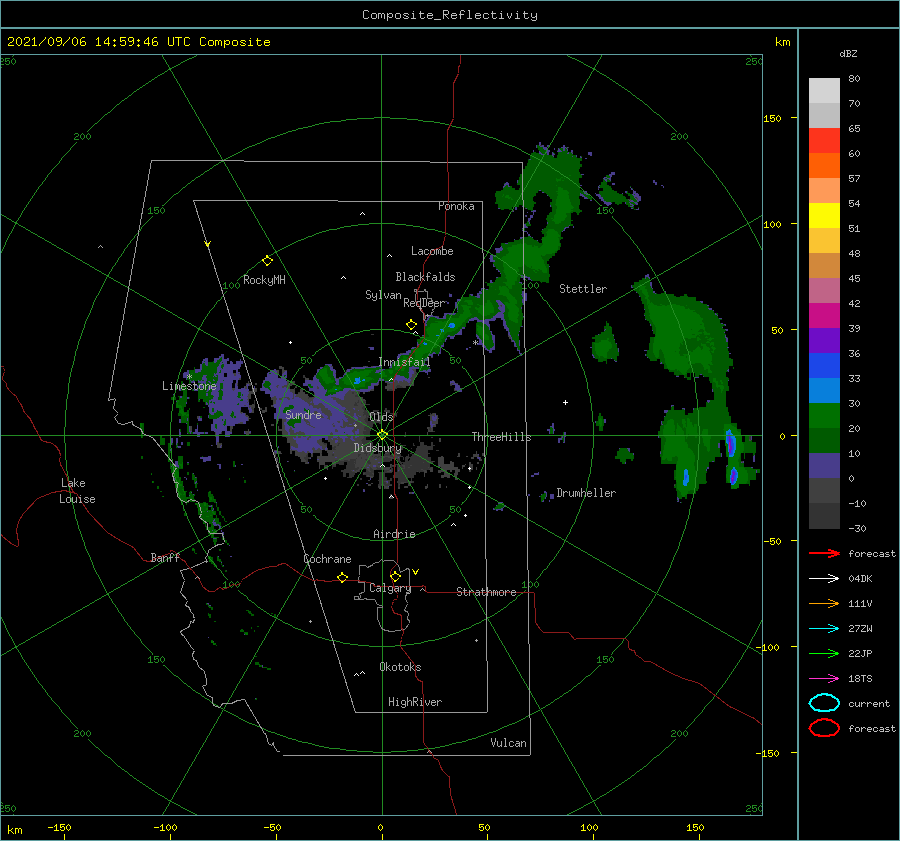Select the bright green band in dBZ scale
The image size is (900, 841).
tap(824, 416)
